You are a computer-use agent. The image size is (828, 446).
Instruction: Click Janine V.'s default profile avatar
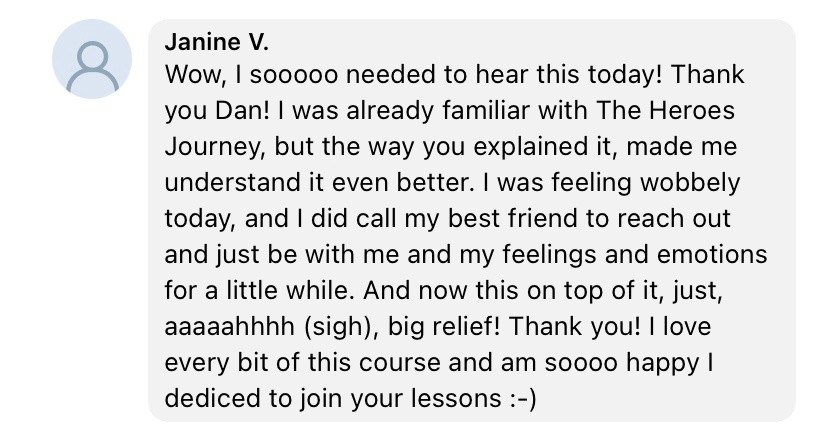coord(92,59)
